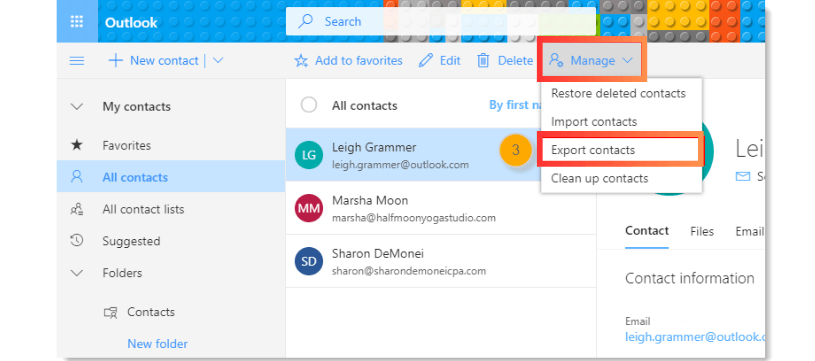Switch to the Email tab
815x361 pixels.
750,232
